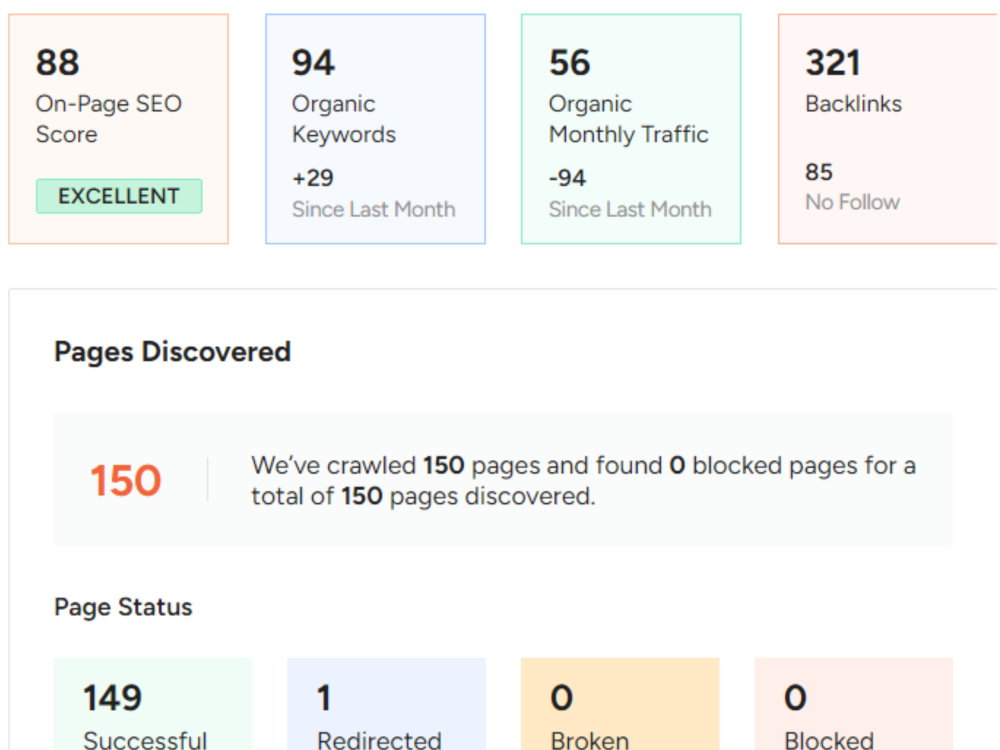The height and width of the screenshot is (750, 1000).
Task: Click the +29 keywords change value
Action: tap(312, 178)
